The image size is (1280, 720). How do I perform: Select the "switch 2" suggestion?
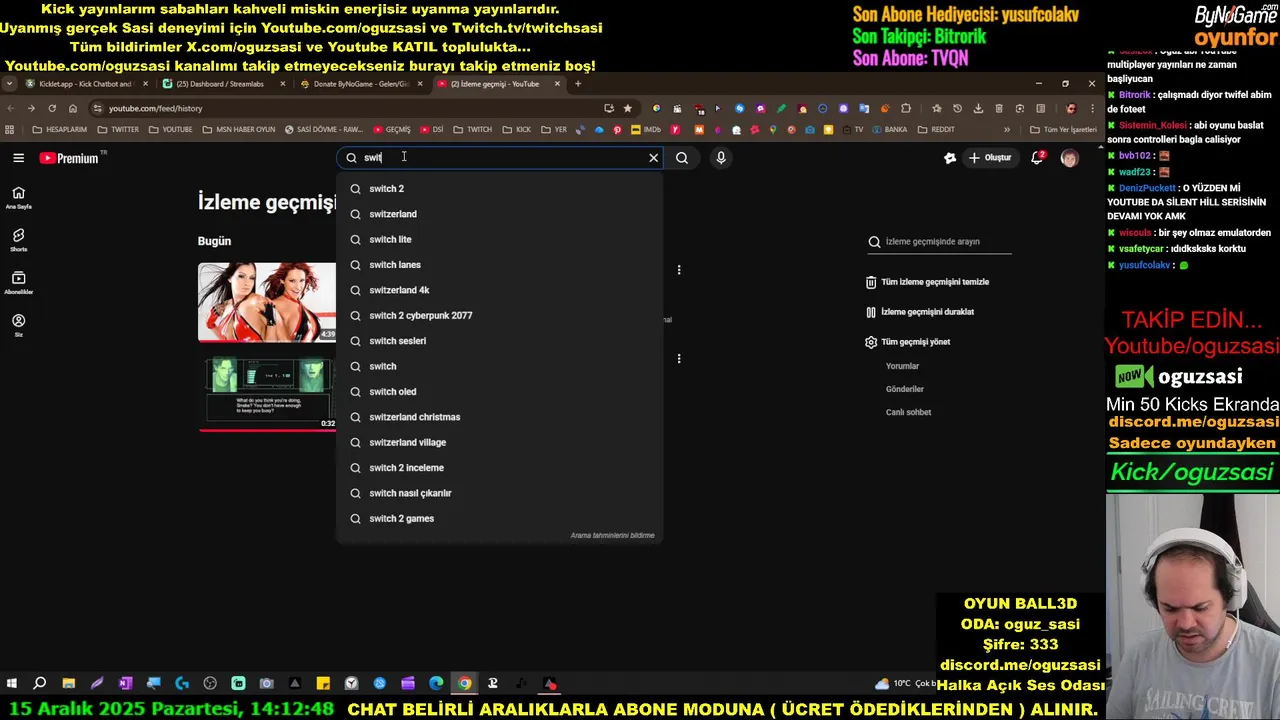500,189
